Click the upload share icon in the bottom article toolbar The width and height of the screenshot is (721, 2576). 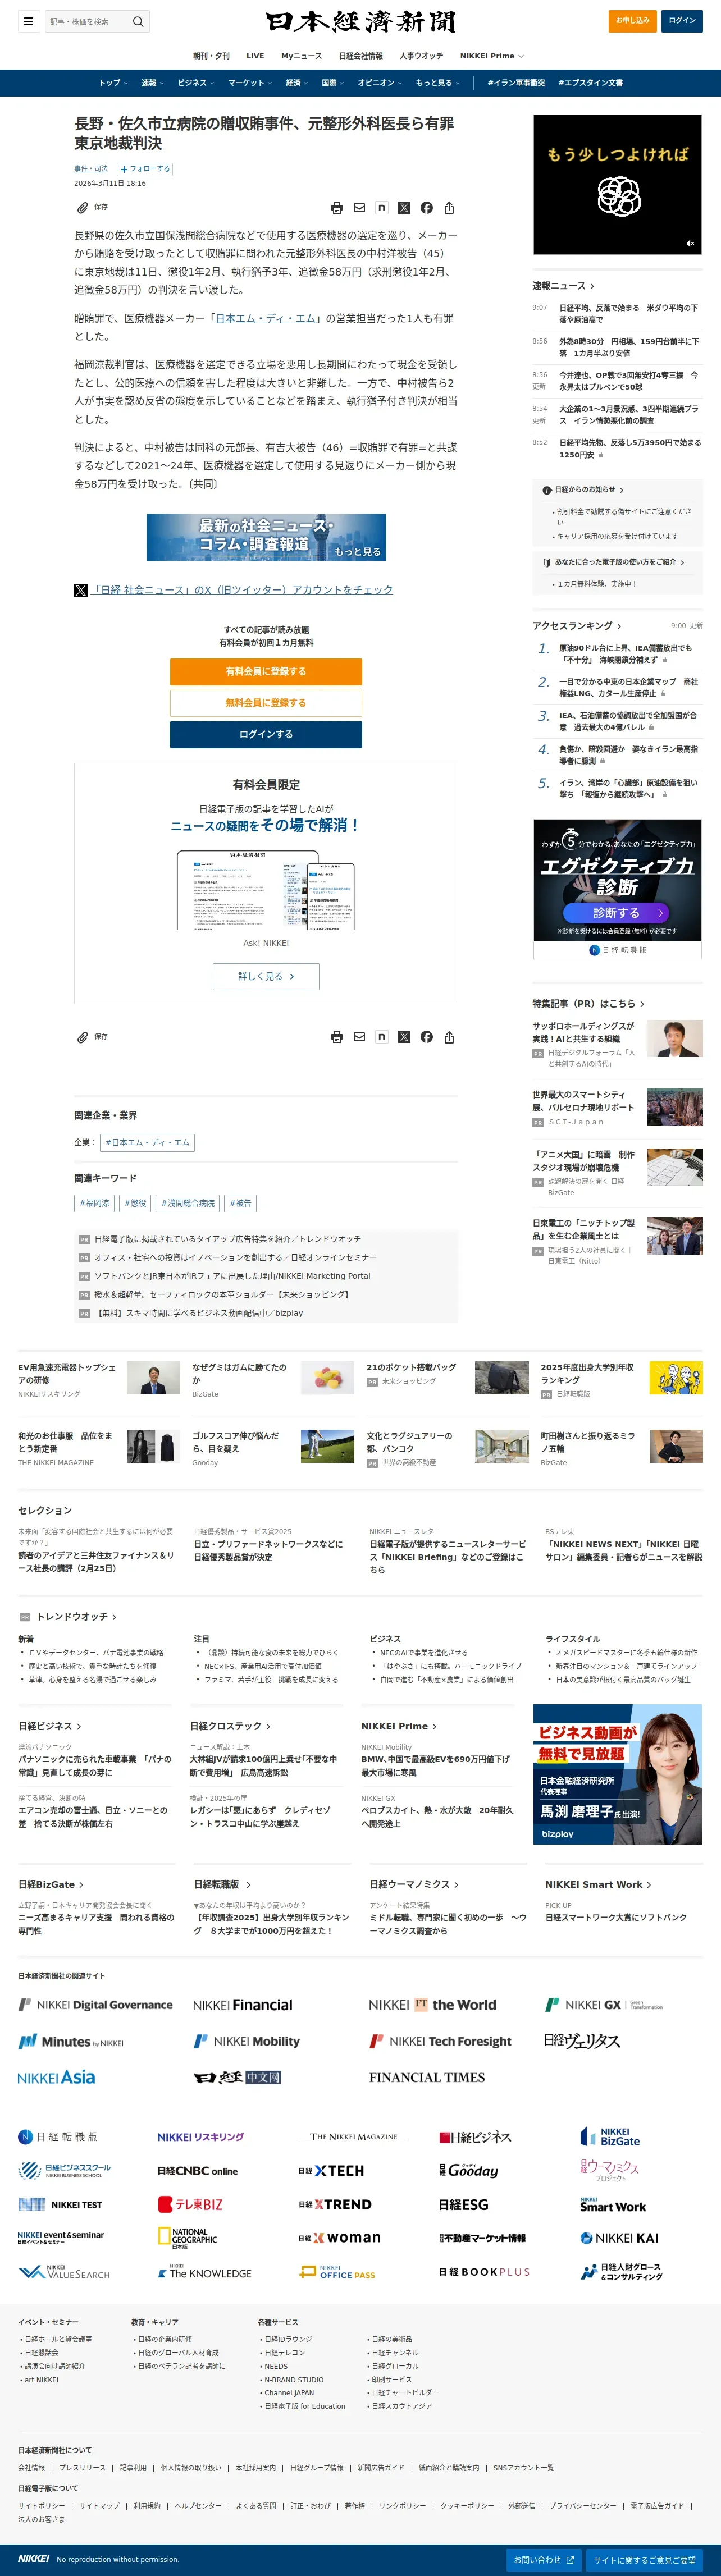(449, 1037)
